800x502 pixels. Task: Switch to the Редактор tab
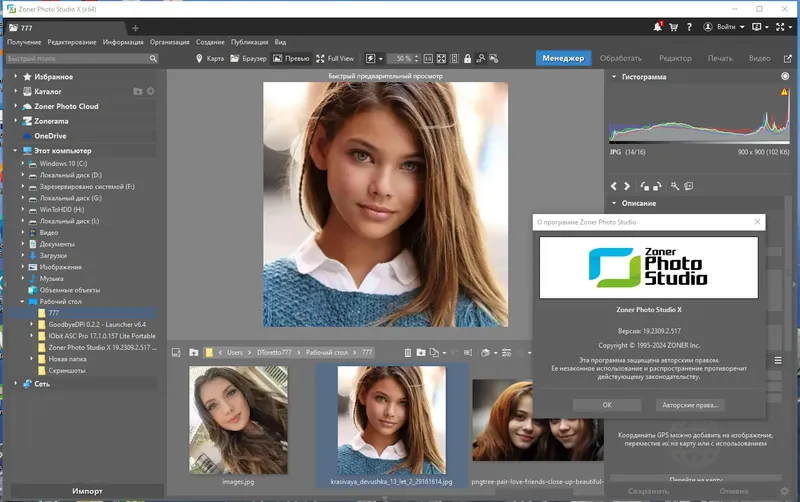click(x=675, y=58)
